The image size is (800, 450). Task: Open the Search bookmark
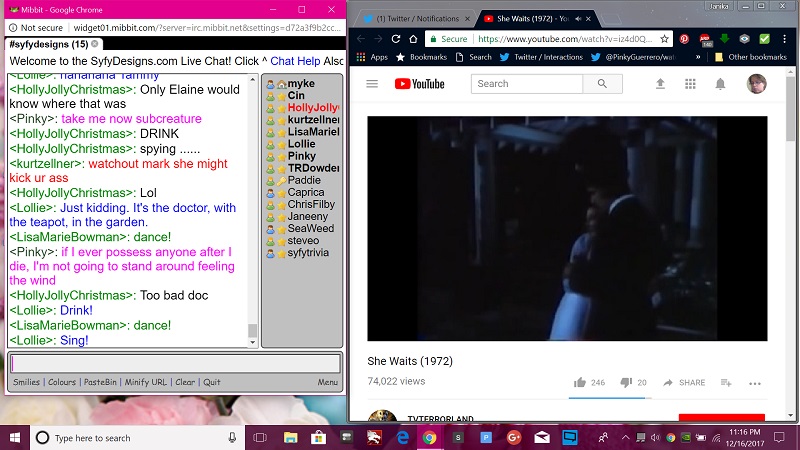(474, 57)
